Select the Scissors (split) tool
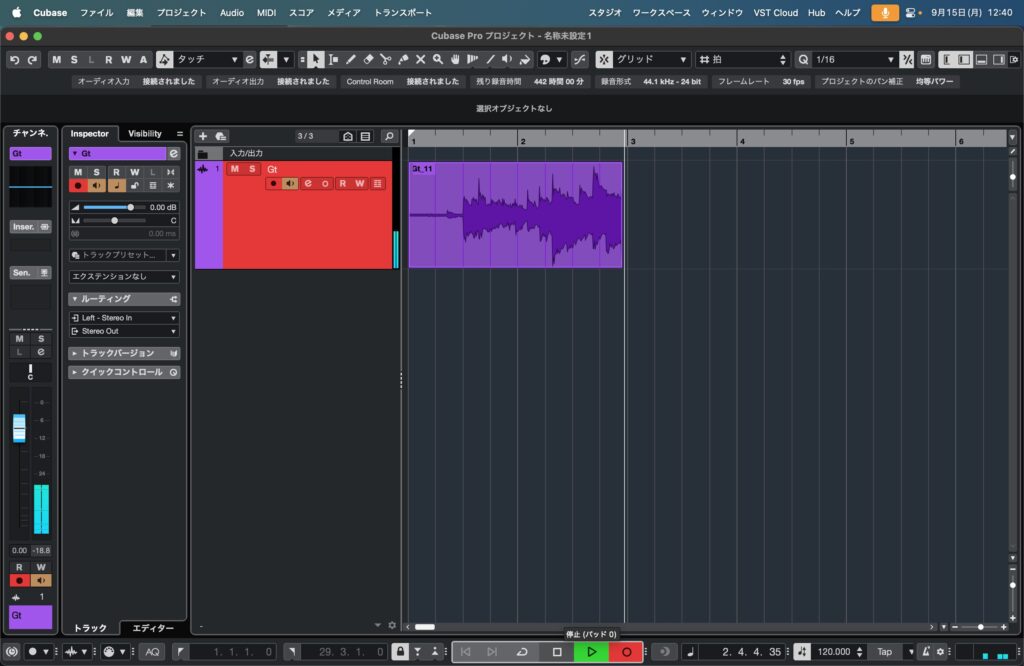Screen dimensions: 1024x666 point(385,60)
